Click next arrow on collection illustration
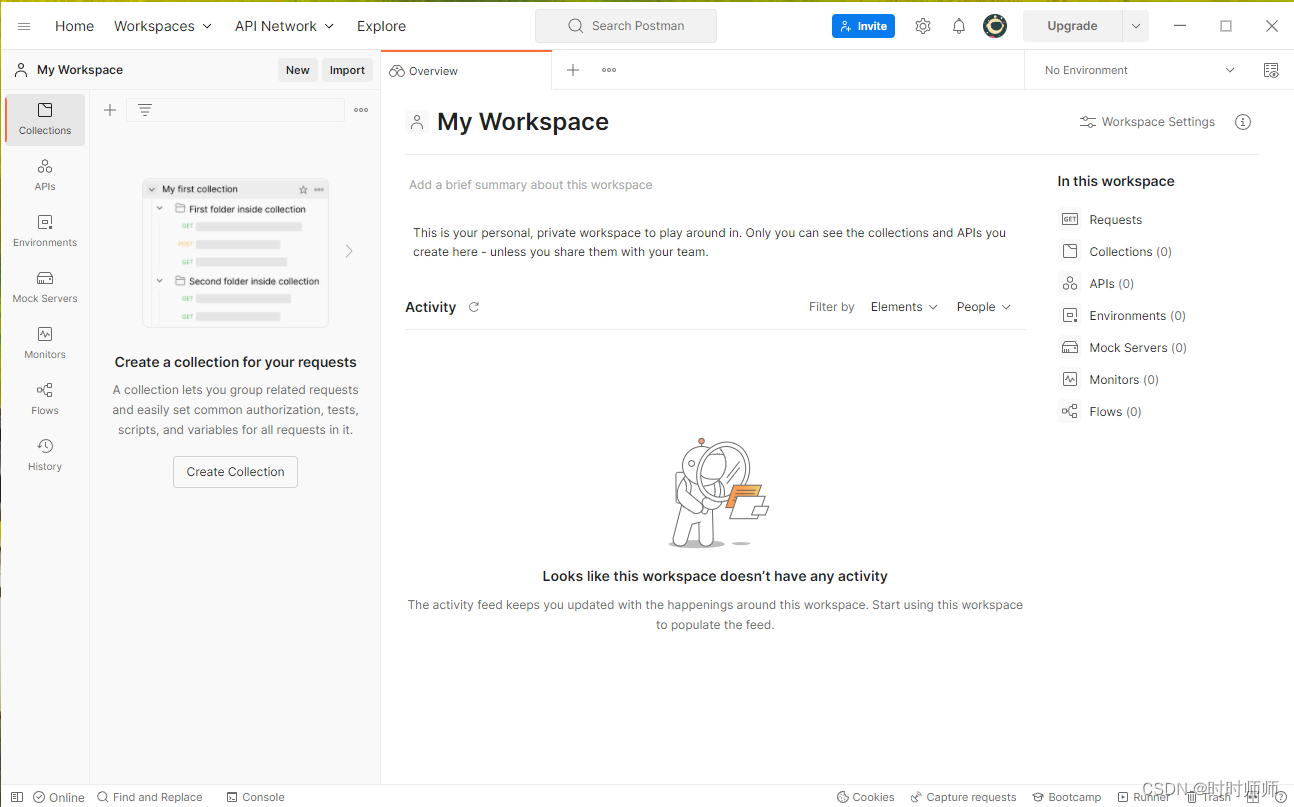 [349, 251]
